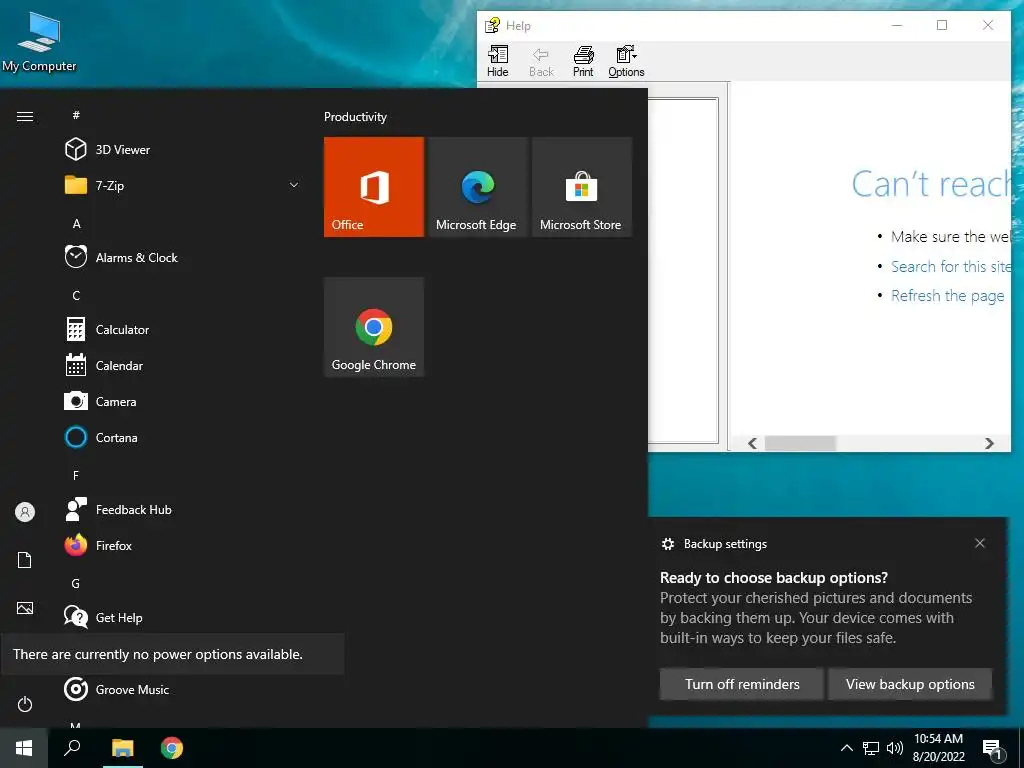Click Back in the Help toolbar
The height and width of the screenshot is (768, 1024).
(x=541, y=61)
